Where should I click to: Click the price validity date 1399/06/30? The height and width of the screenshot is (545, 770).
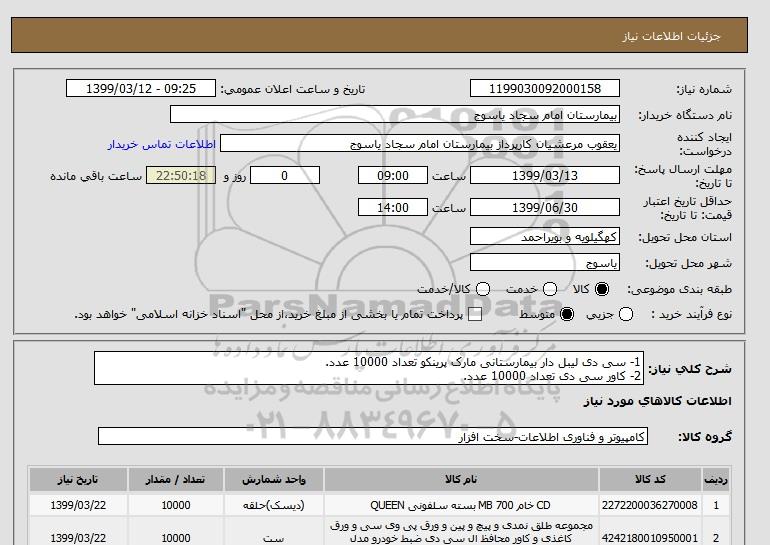point(545,207)
